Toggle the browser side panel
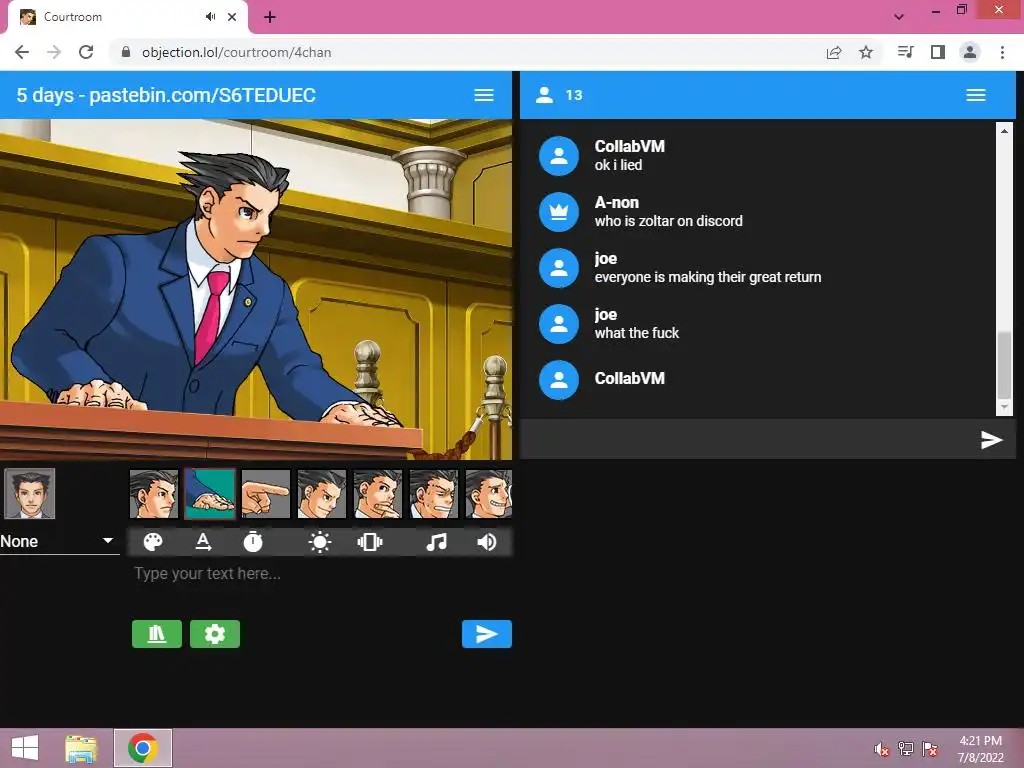The height and width of the screenshot is (768, 1024). [938, 52]
